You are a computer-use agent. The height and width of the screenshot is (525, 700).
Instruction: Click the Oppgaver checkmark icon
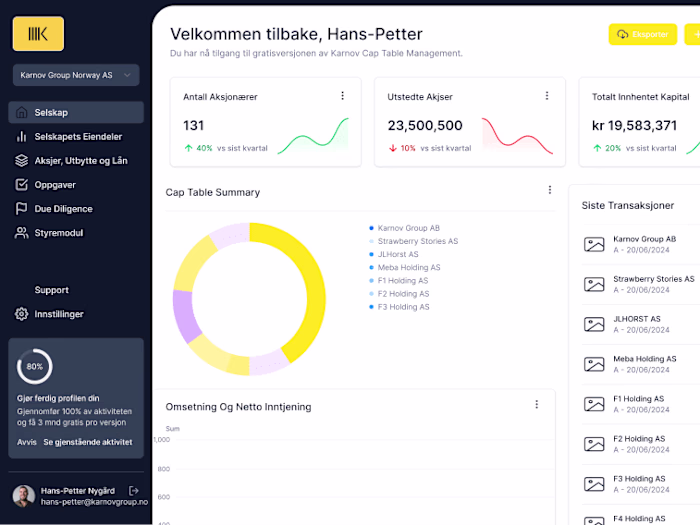point(22,185)
